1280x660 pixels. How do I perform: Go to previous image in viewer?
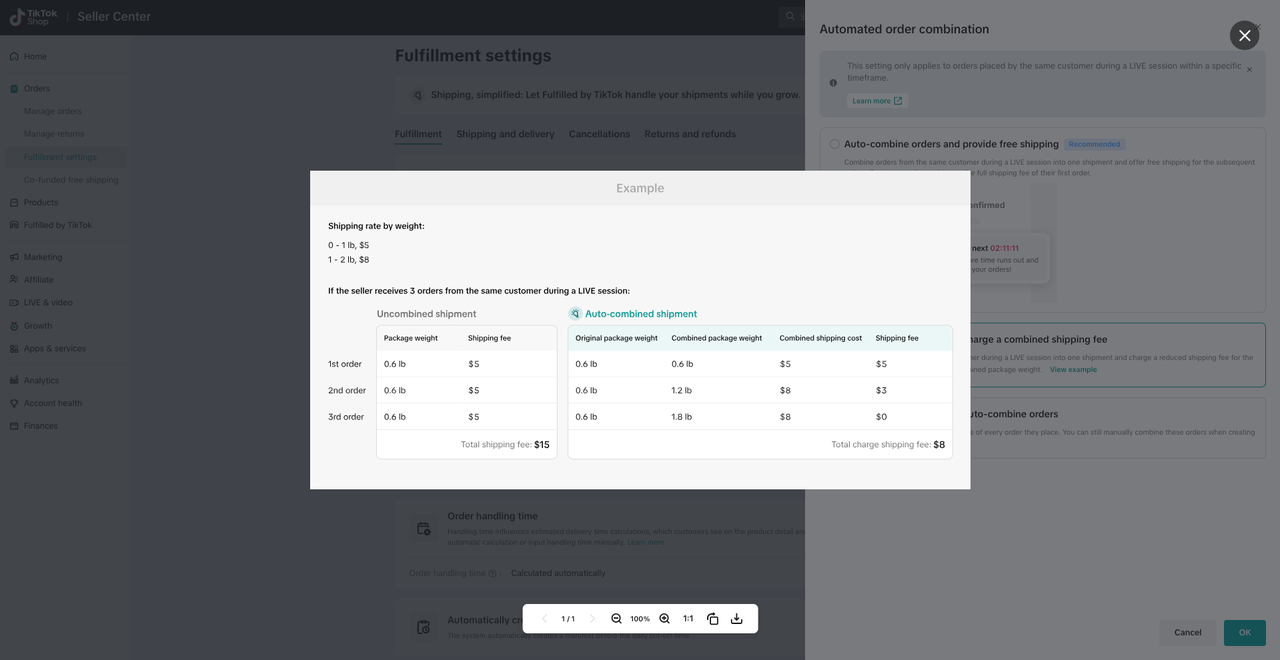(x=544, y=619)
